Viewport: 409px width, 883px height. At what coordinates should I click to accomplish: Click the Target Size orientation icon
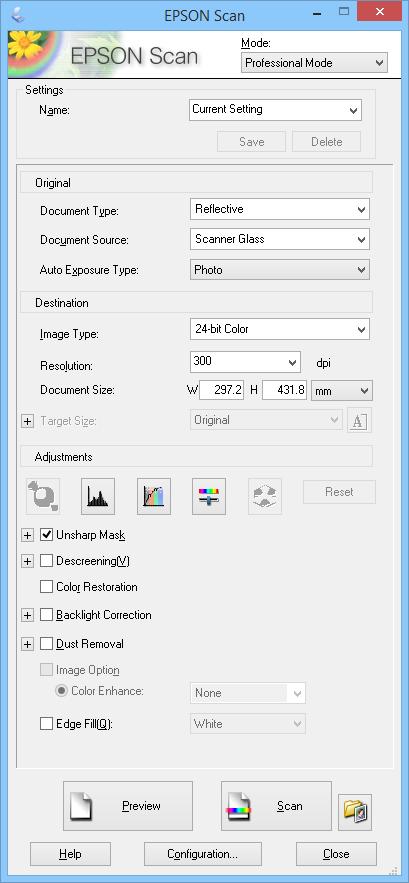[x=359, y=421]
